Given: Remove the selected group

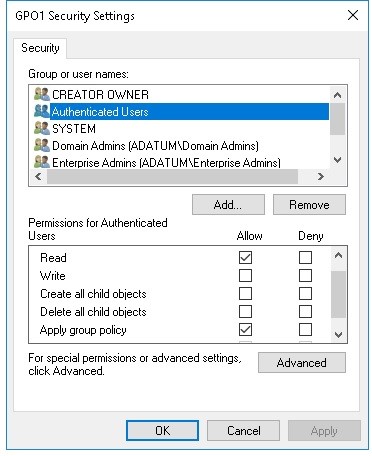Looking at the screenshot, I should tap(309, 205).
